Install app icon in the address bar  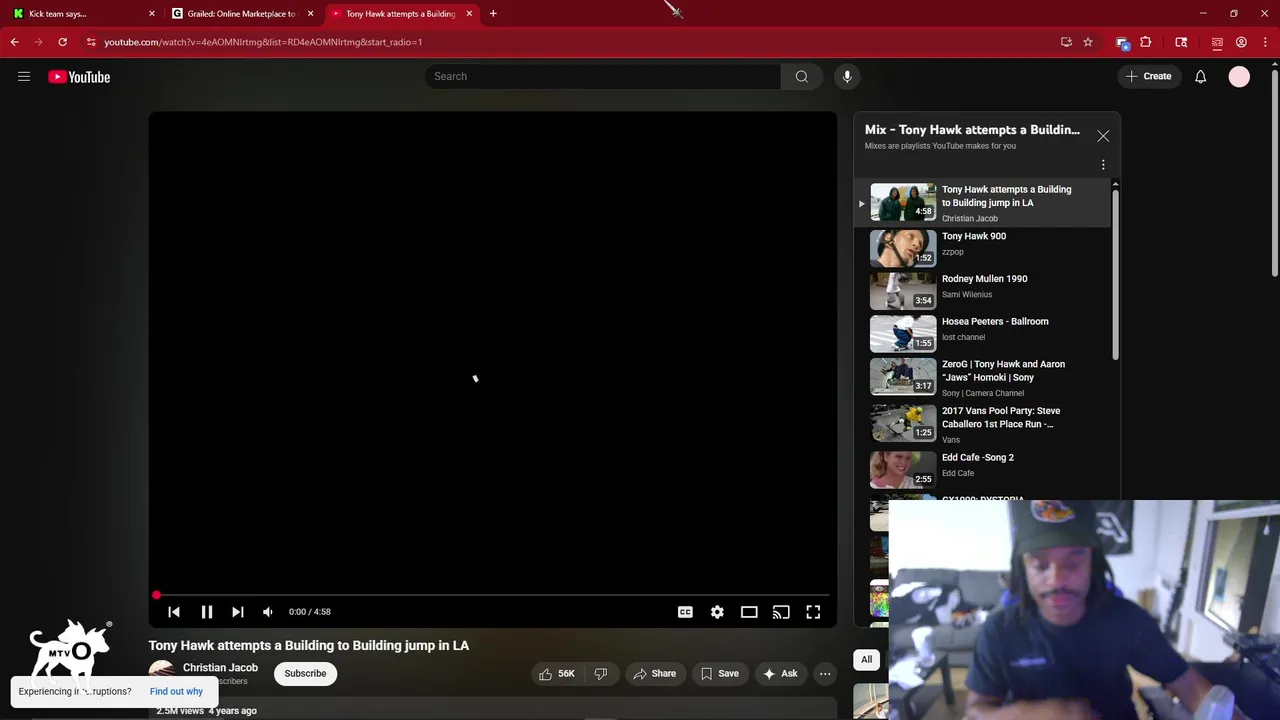click(x=1066, y=42)
